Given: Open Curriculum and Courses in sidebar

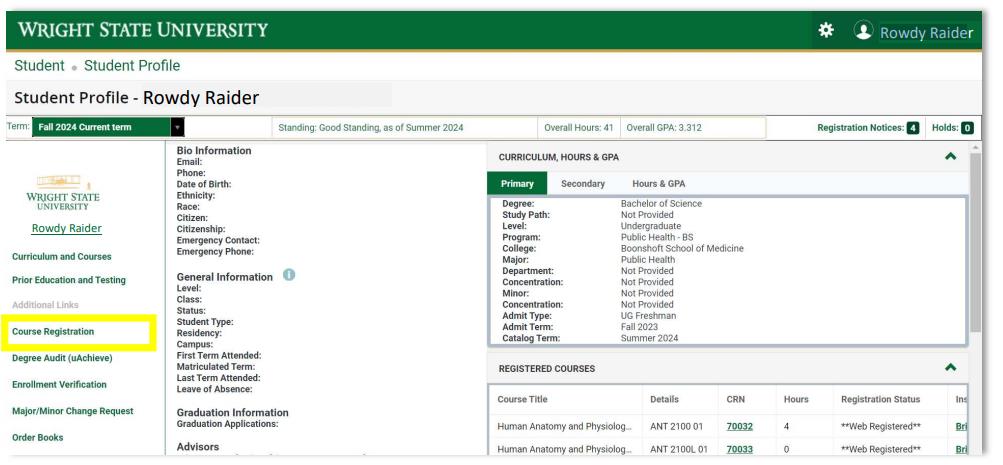Looking at the screenshot, I should pyautogui.click(x=61, y=256).
